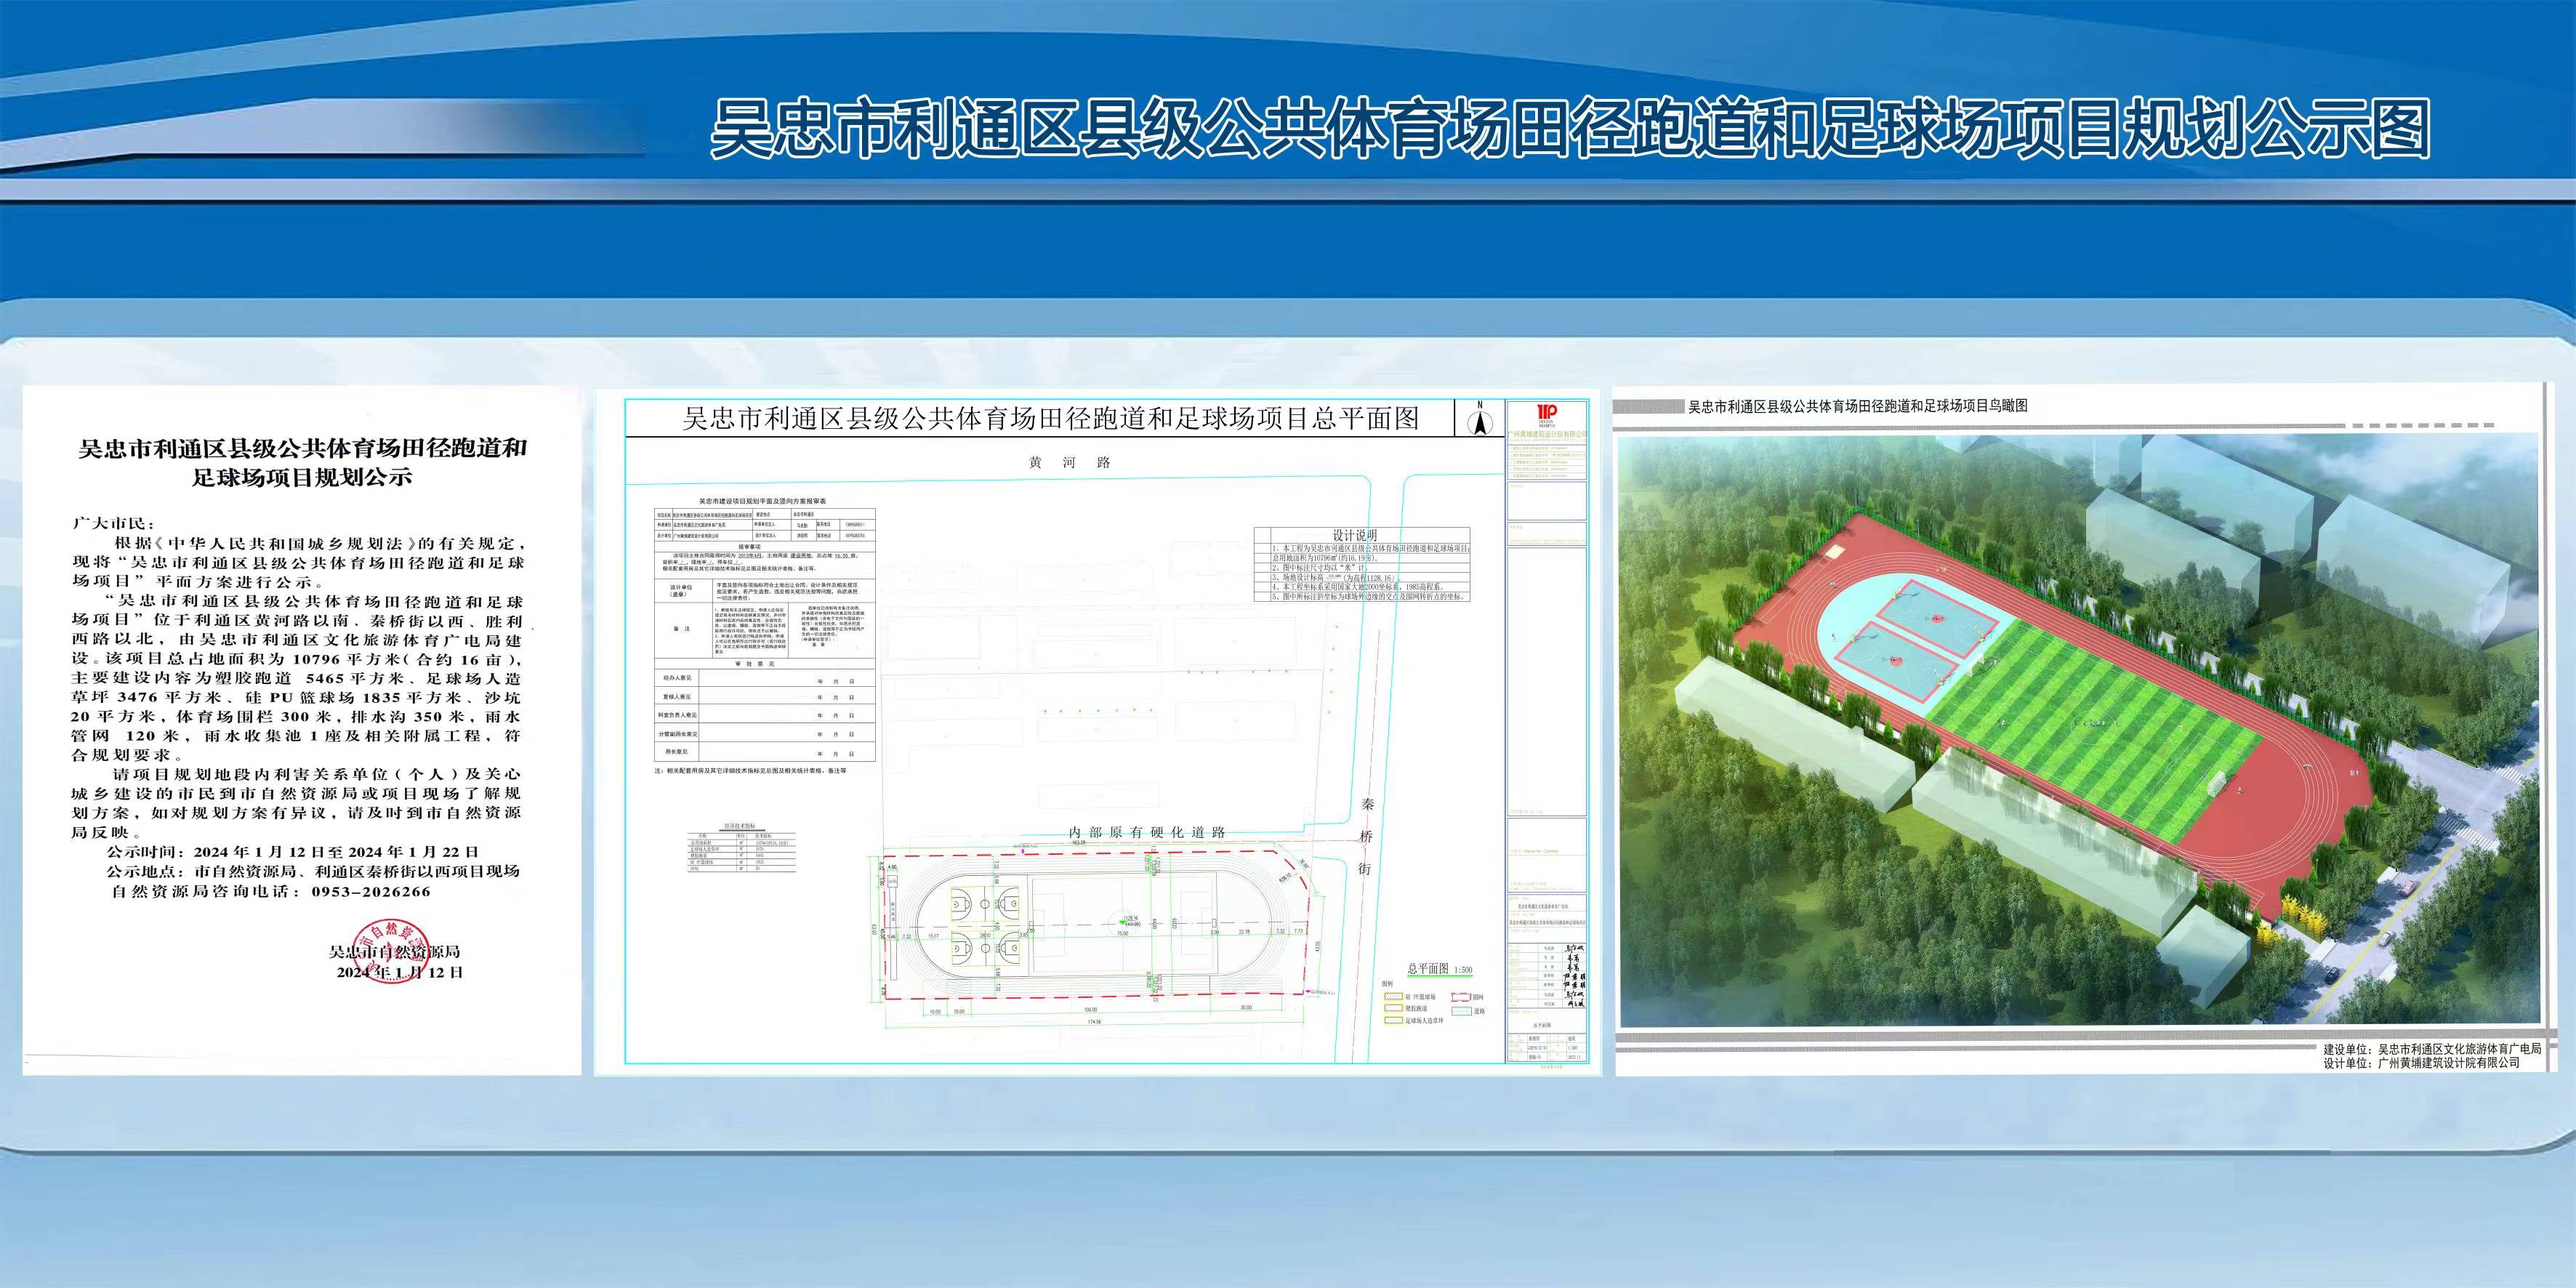
Task: Click the 图例 legend heading
Action: pos(1388,984)
